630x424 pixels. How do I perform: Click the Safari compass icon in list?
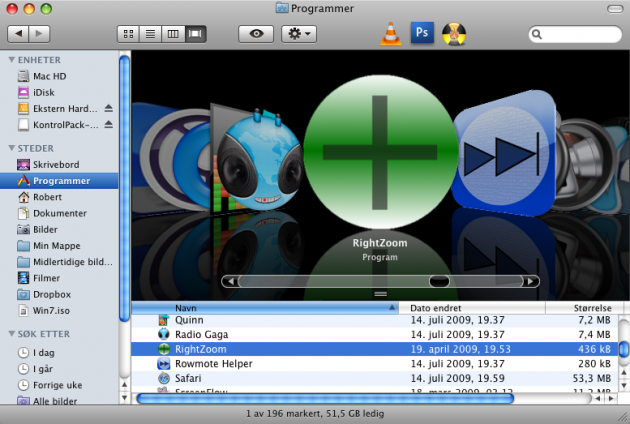click(164, 378)
